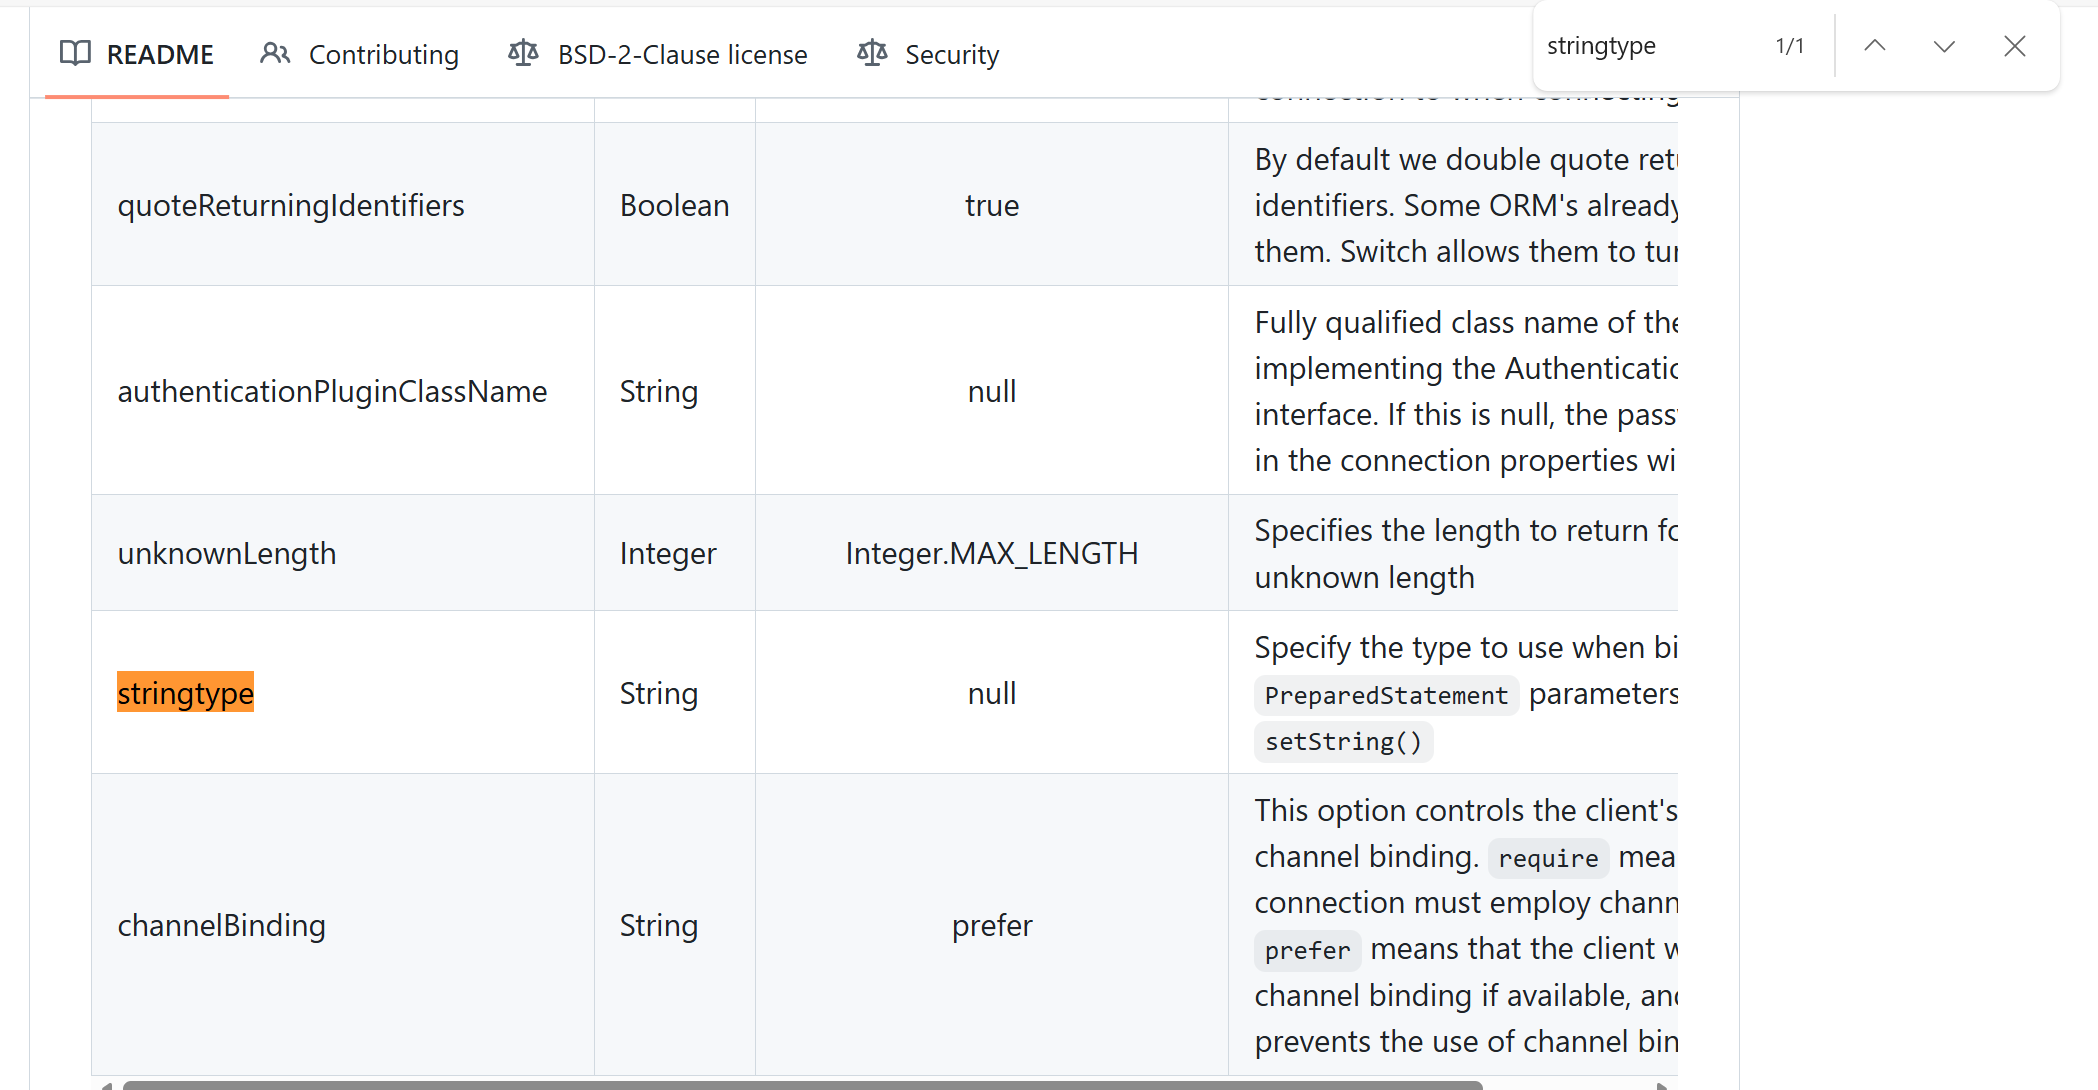Switch to the Security tab
The height and width of the screenshot is (1090, 2098).
[928, 54]
